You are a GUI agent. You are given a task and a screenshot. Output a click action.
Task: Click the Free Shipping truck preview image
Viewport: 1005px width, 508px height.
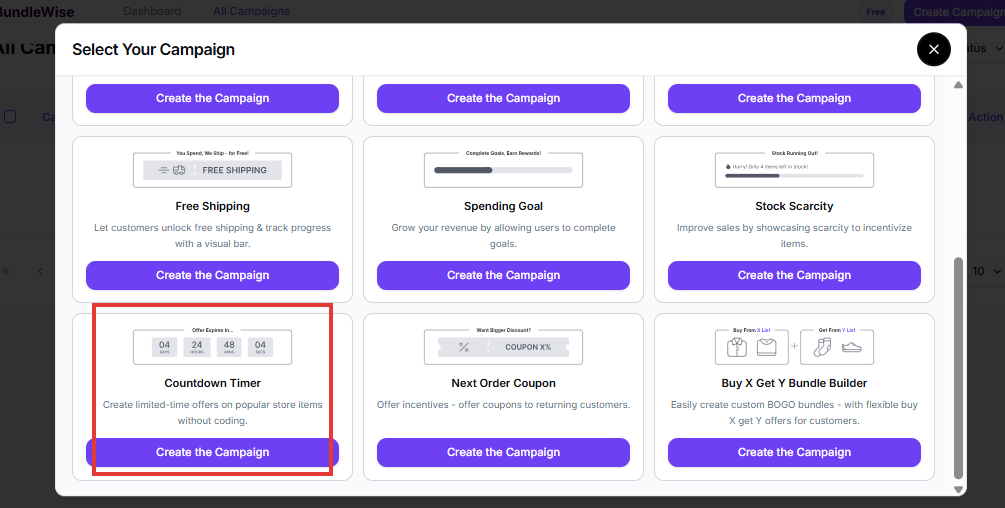tap(212, 169)
